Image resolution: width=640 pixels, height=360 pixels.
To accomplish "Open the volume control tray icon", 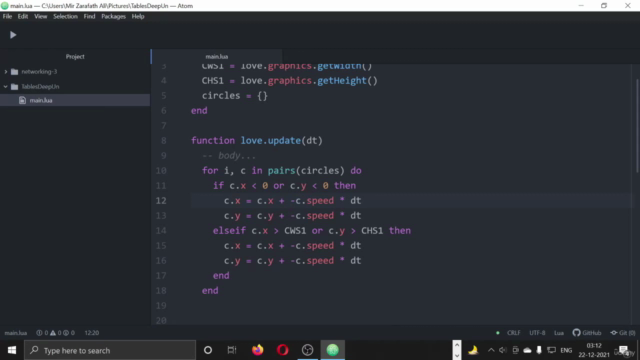I will [503, 350].
